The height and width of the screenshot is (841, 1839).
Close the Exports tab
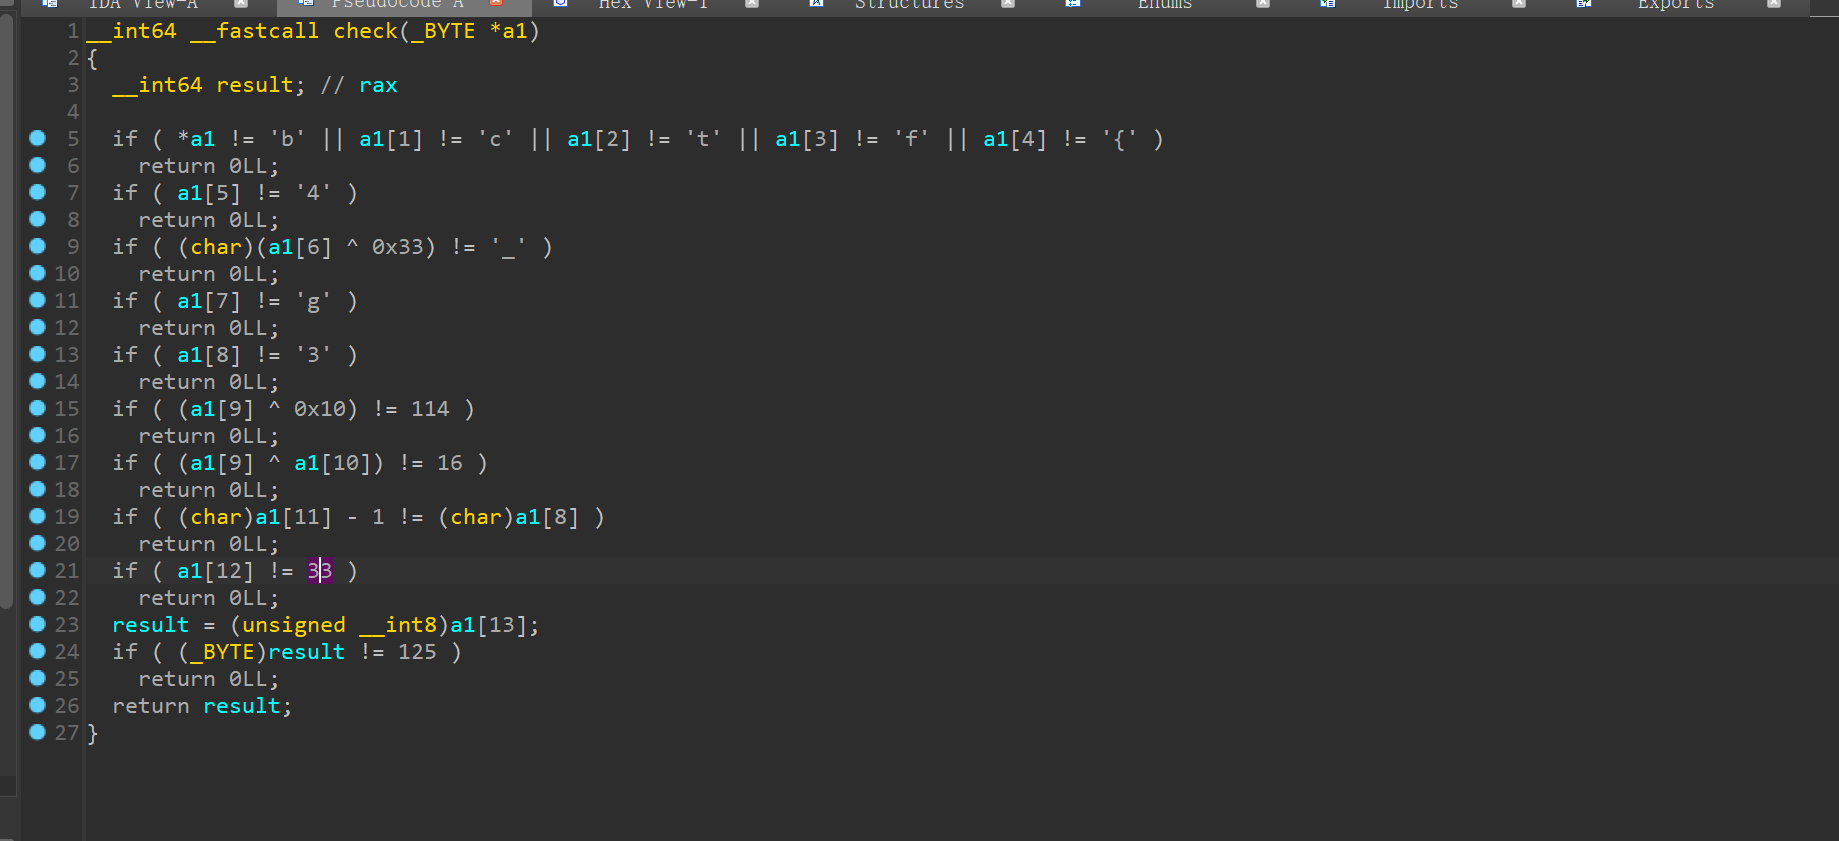(x=1774, y=4)
